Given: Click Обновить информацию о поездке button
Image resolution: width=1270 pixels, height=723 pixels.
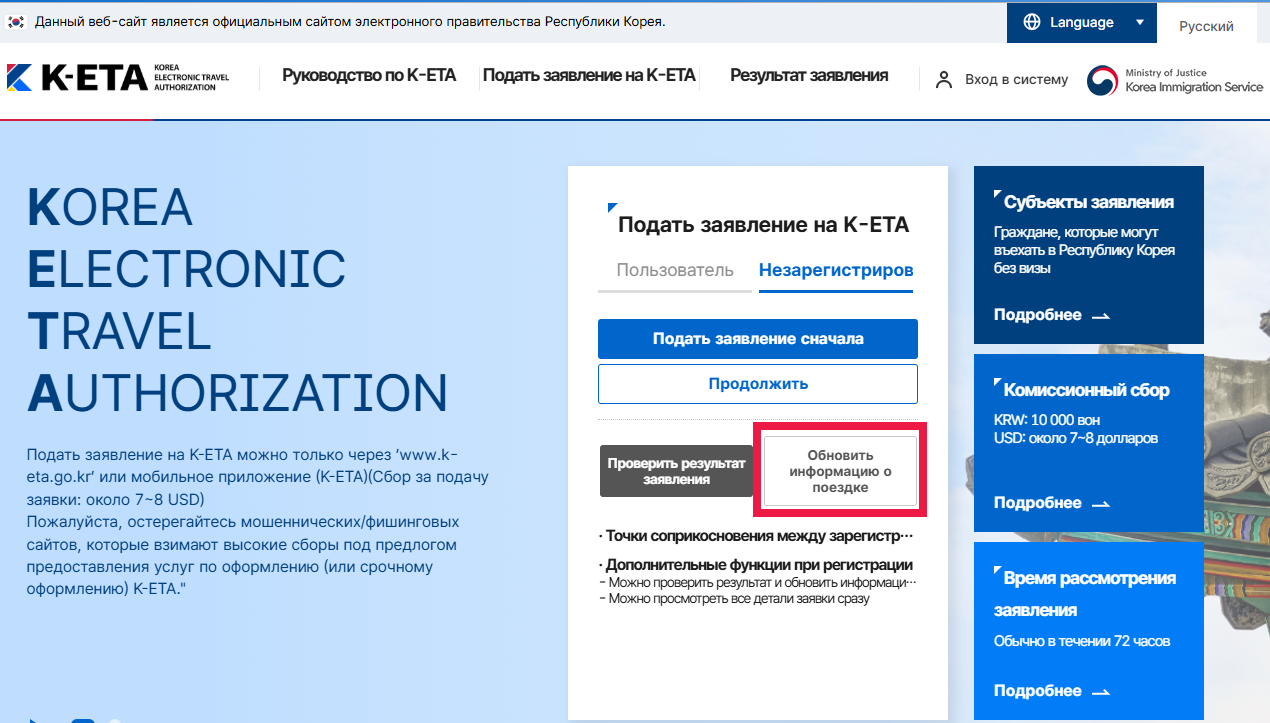Looking at the screenshot, I should 840,471.
